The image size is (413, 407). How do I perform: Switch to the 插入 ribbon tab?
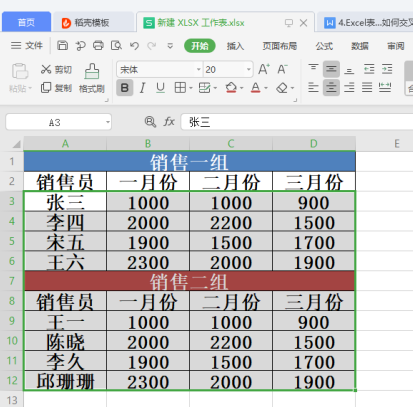tap(235, 46)
